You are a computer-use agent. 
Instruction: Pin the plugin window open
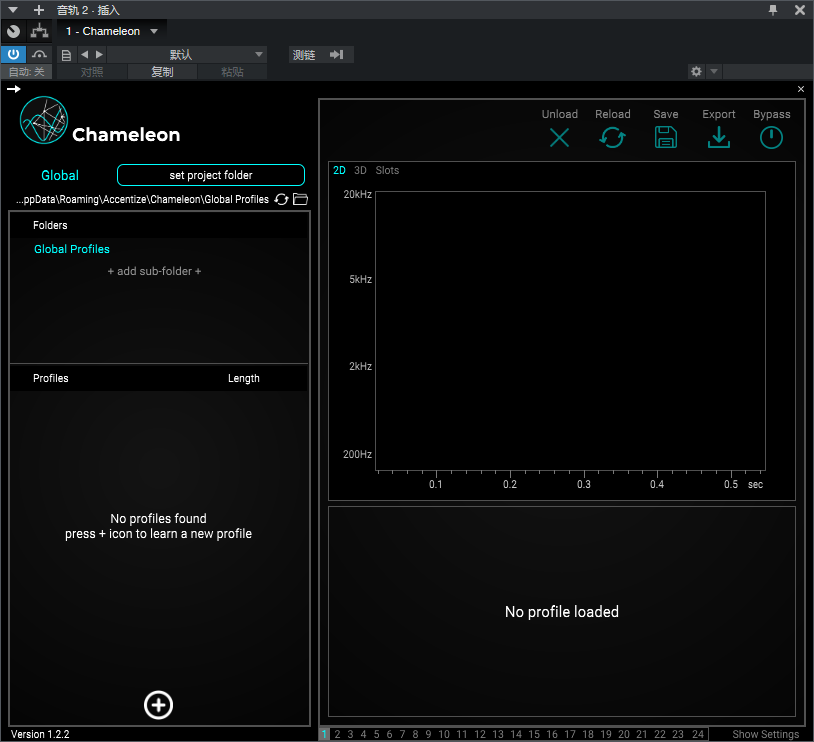click(773, 10)
